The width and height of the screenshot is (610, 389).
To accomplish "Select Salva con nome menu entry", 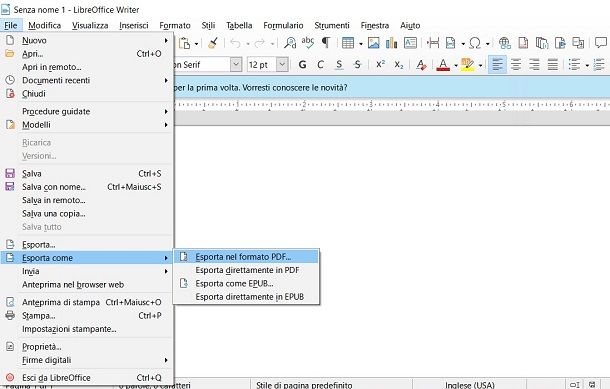I will click(87, 187).
